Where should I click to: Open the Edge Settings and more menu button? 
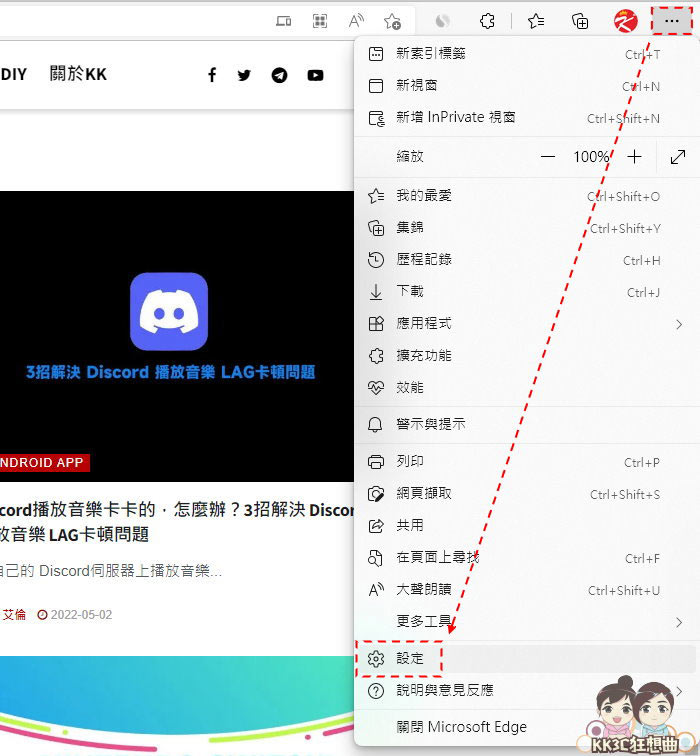coord(672,21)
